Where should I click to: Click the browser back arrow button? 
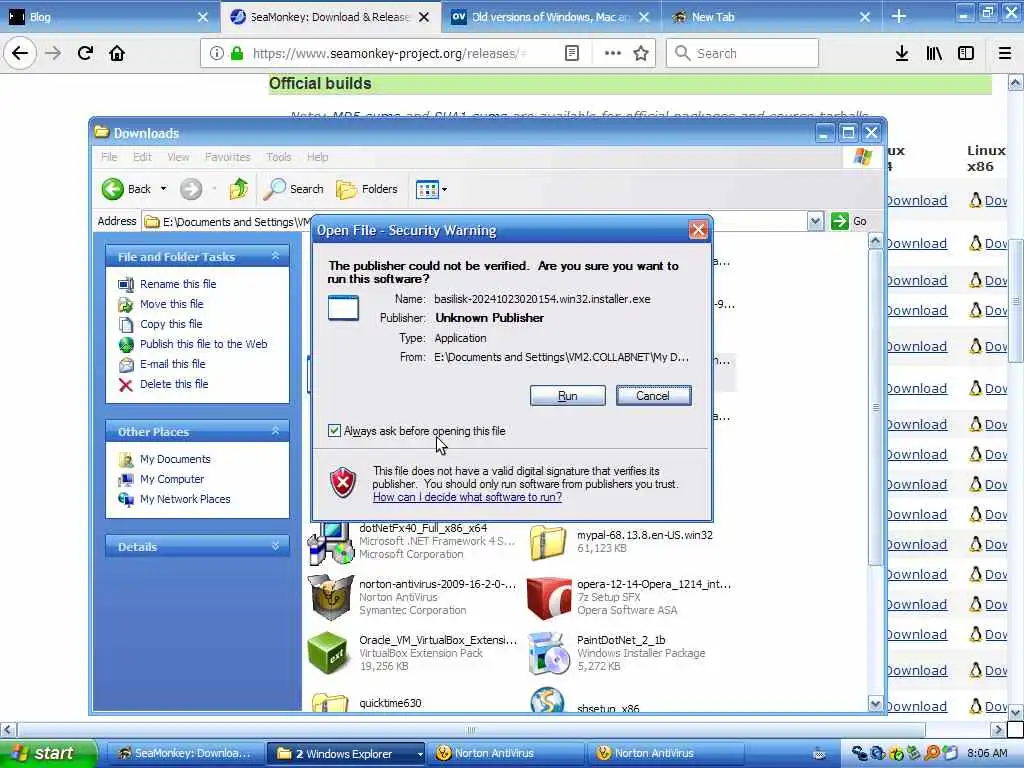pyautogui.click(x=20, y=53)
